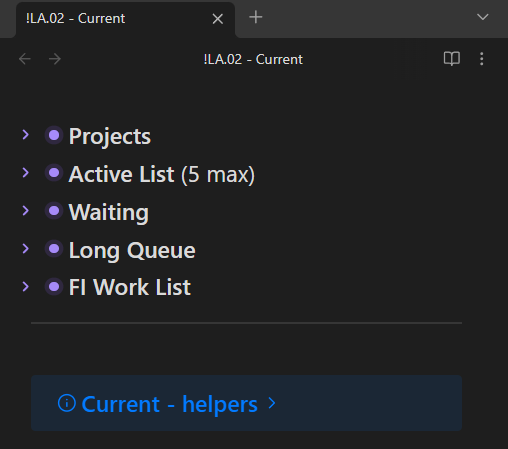Viewport: 508px width, 449px height.
Task: Navigate forward with the right arrow
Action: coord(55,59)
